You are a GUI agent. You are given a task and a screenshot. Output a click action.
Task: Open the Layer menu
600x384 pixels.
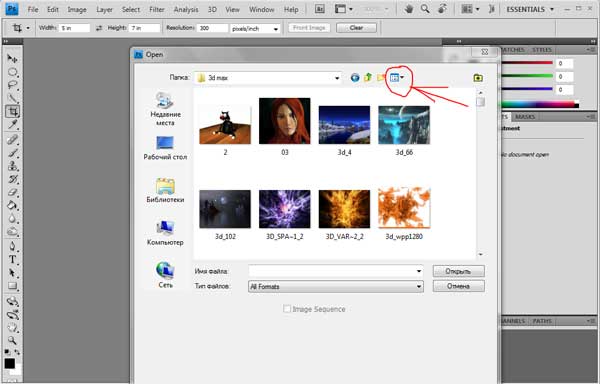pyautogui.click(x=104, y=10)
